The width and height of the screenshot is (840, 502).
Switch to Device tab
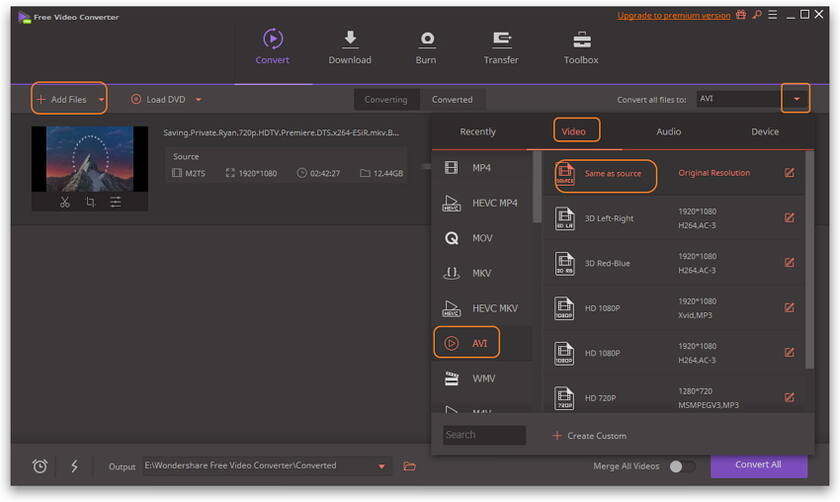[765, 132]
